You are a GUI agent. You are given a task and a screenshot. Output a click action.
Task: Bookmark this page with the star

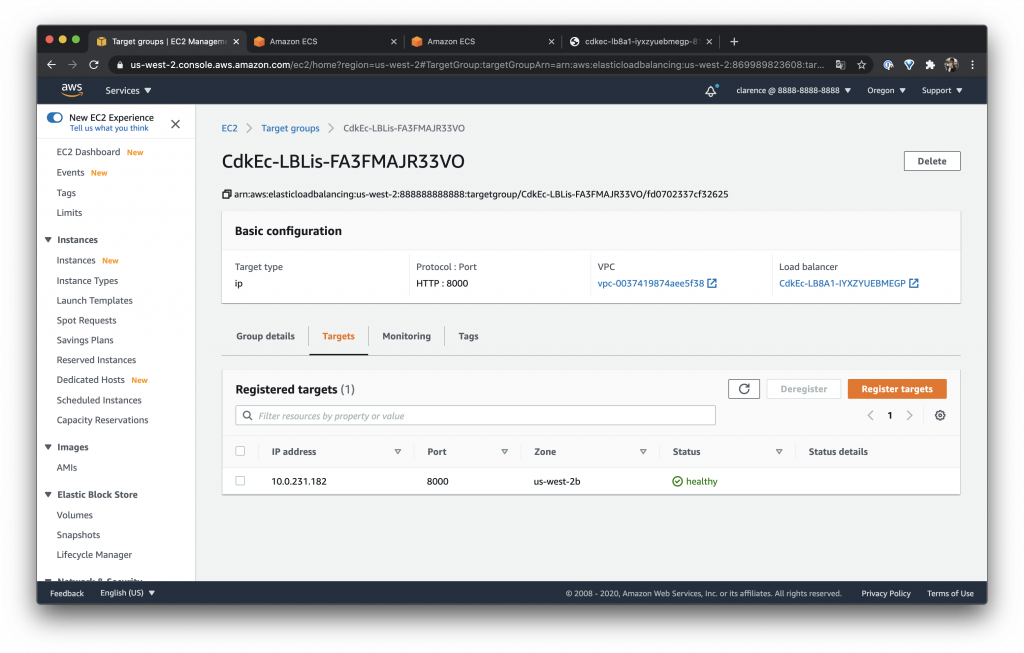[x=861, y=65]
